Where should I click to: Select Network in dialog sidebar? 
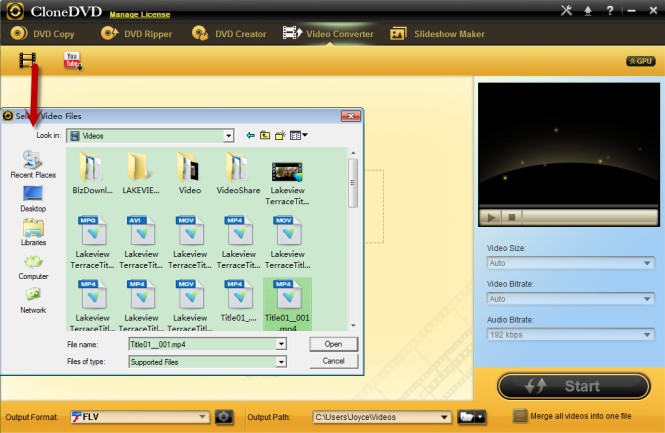point(33,301)
